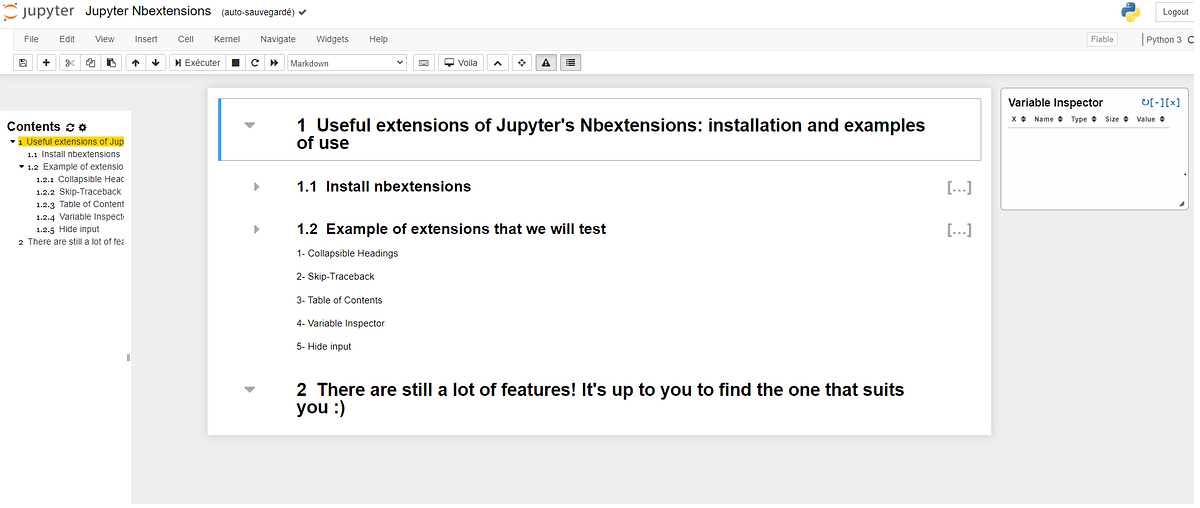This screenshot has width=1200, height=508.
Task: Open the Widgets menu
Action: (x=332, y=39)
